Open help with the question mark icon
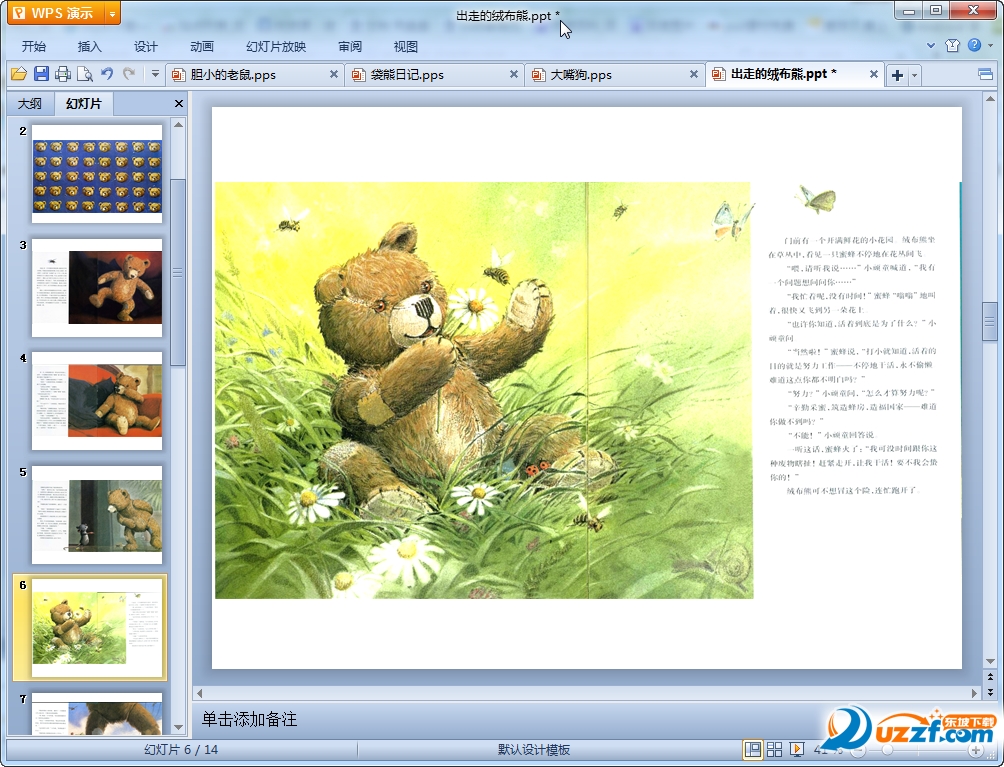This screenshot has width=1004, height=767. (975, 45)
